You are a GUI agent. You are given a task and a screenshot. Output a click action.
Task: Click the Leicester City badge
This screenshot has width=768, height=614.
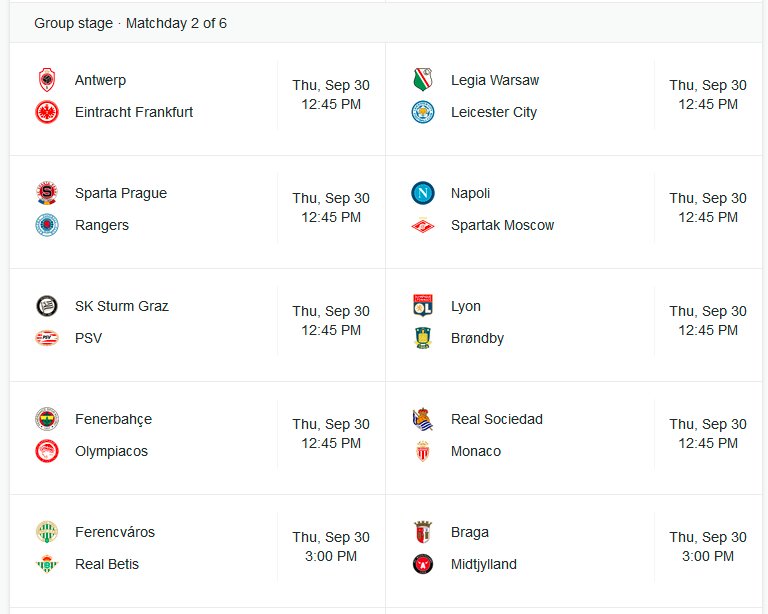(x=423, y=112)
